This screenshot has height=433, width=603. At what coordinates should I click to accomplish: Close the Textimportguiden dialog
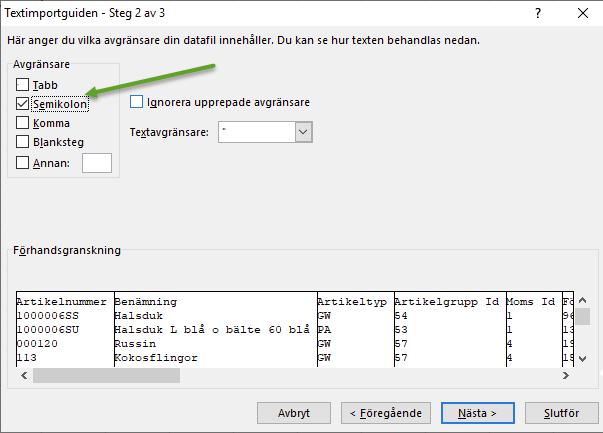582,15
